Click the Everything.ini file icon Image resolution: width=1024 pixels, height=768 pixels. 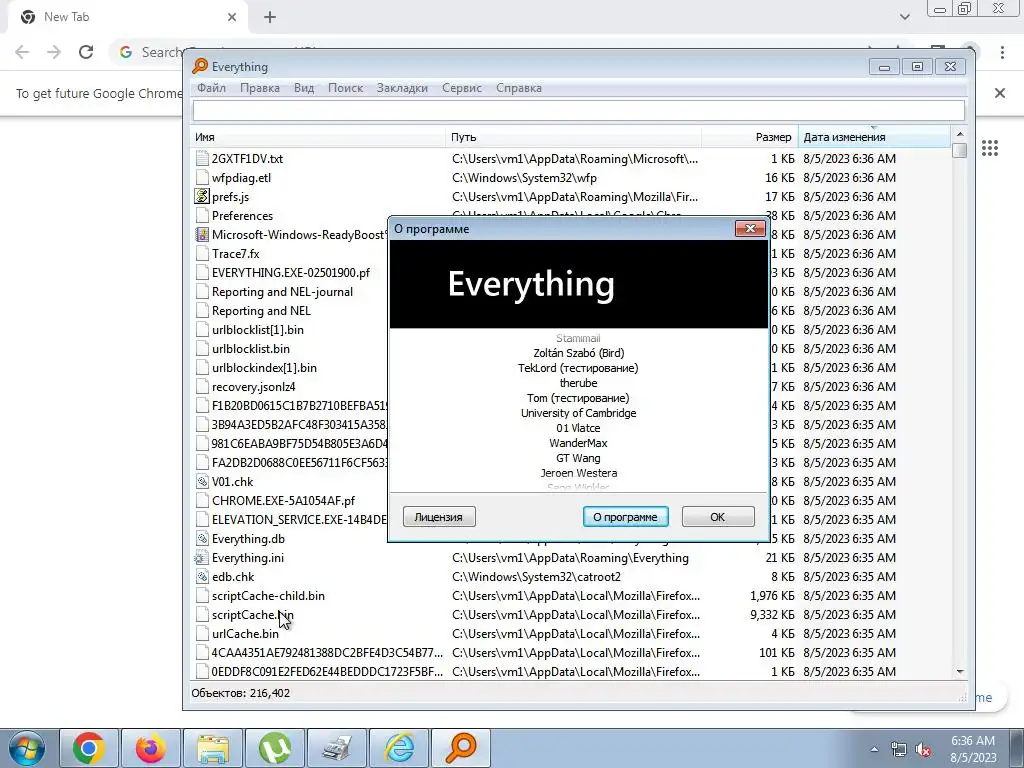point(202,558)
